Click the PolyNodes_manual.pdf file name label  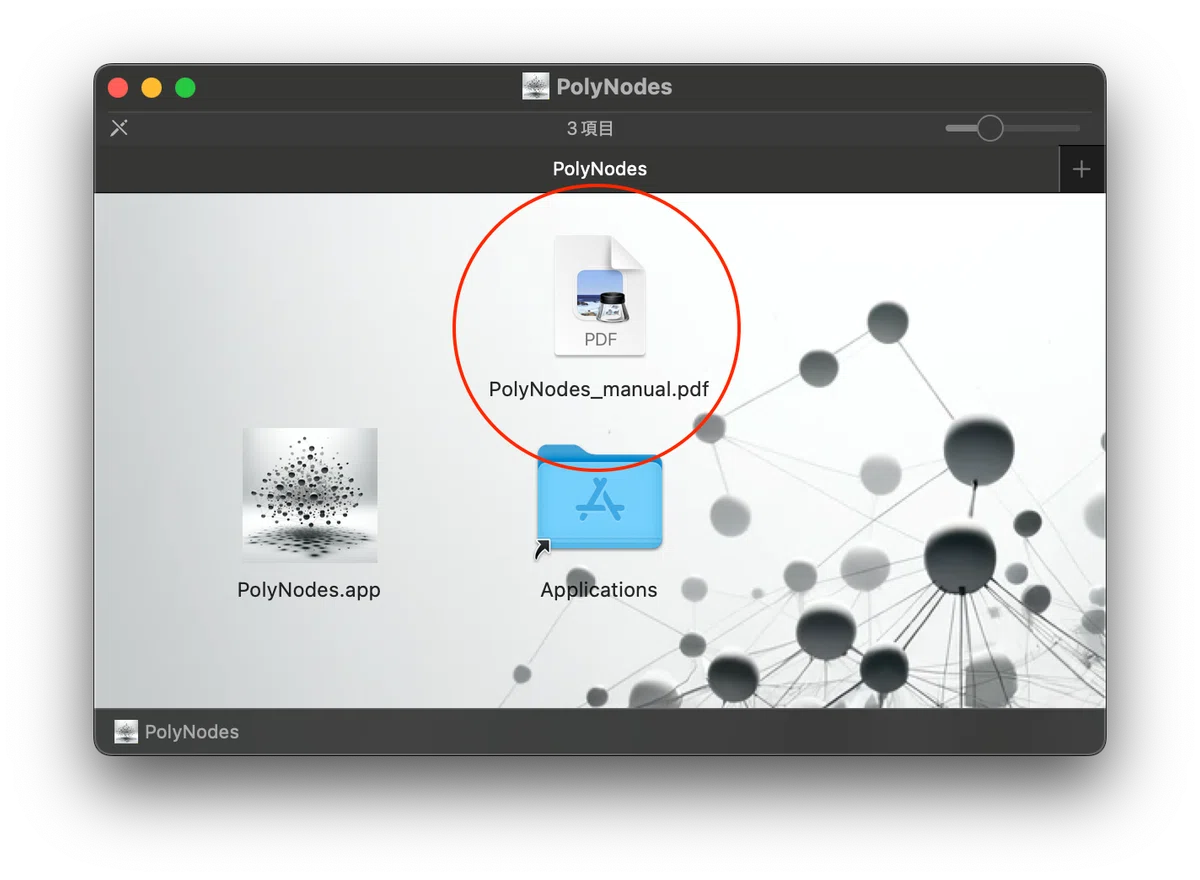tap(599, 389)
